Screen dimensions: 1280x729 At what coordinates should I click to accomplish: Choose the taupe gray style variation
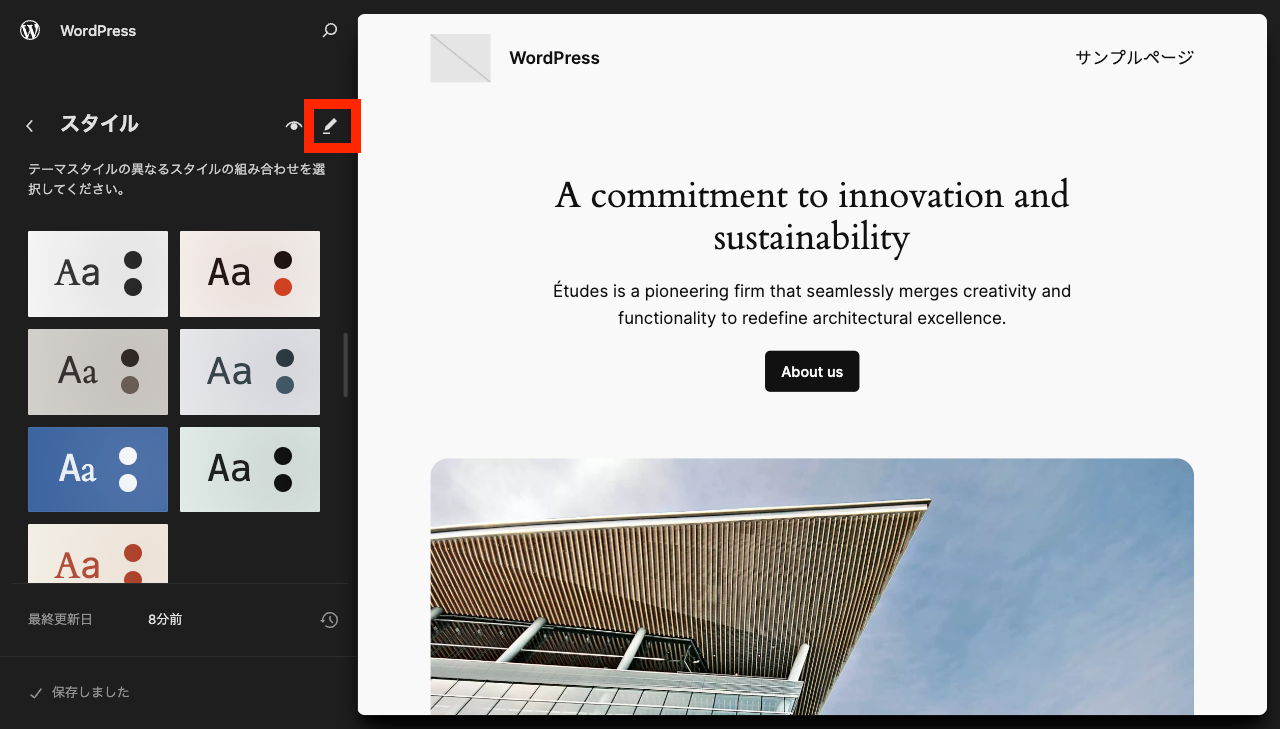(x=98, y=372)
